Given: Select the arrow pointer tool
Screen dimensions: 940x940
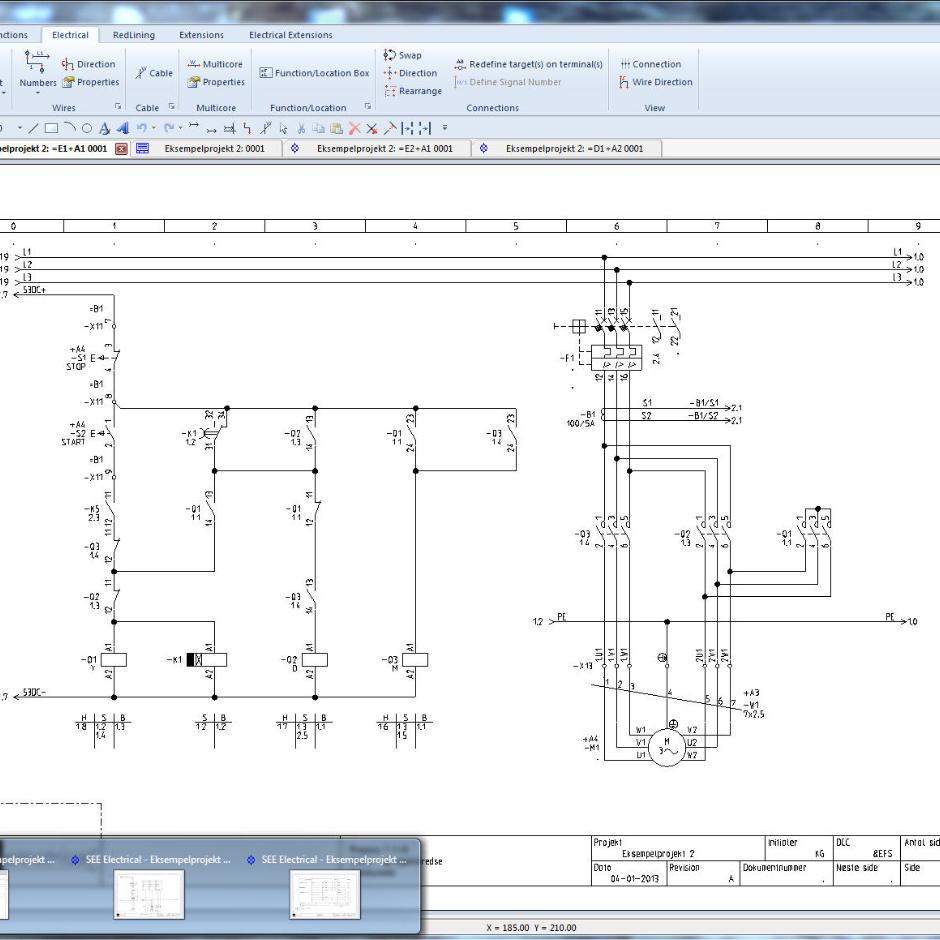Looking at the screenshot, I should pos(283,128).
